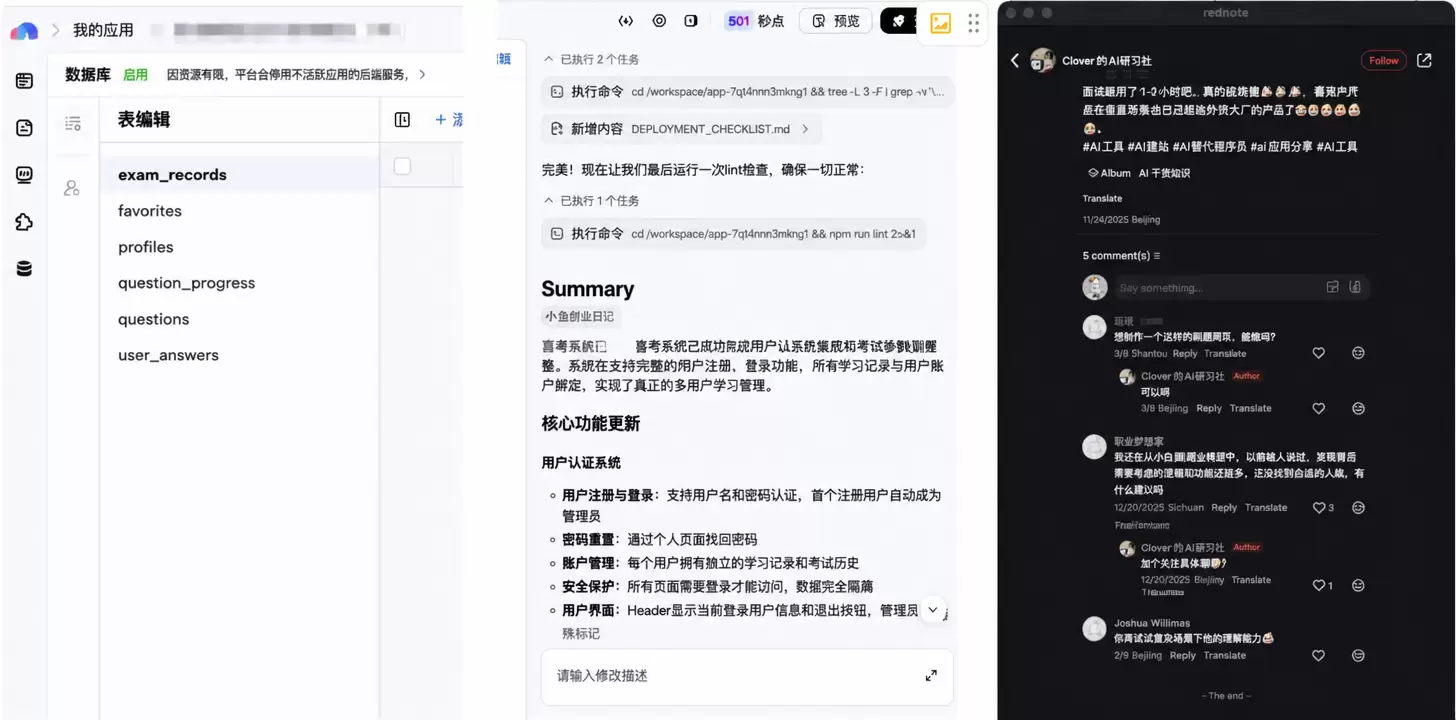Click the green 启用 status label

pos(135,74)
